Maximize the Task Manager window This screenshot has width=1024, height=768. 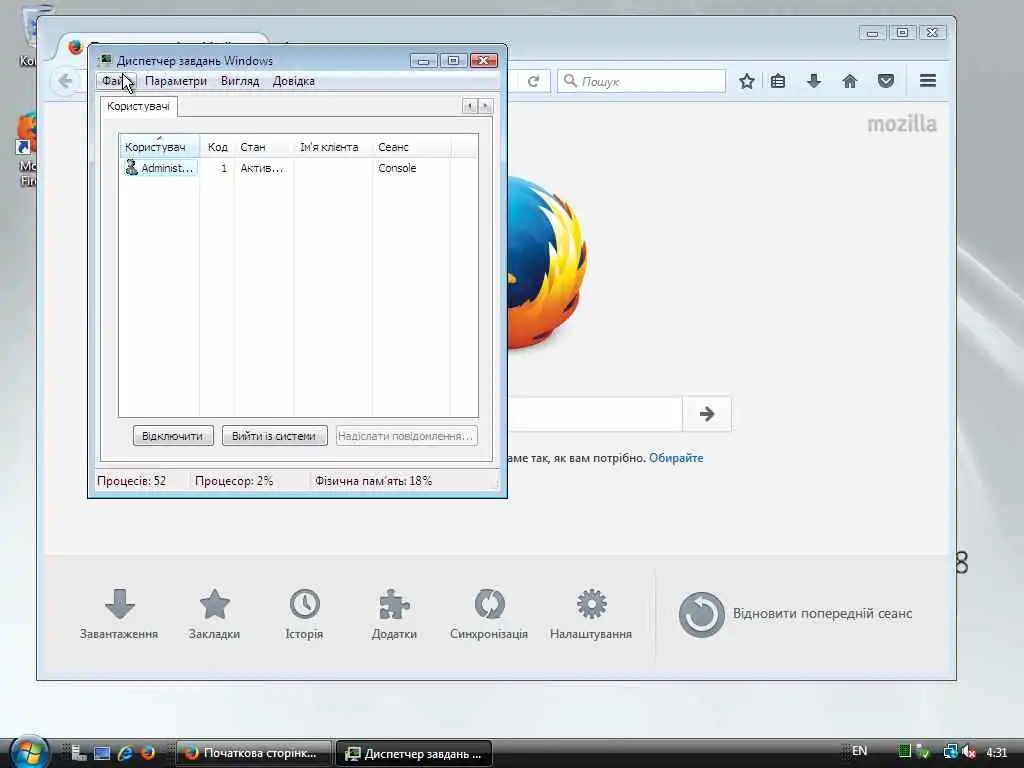coord(453,61)
